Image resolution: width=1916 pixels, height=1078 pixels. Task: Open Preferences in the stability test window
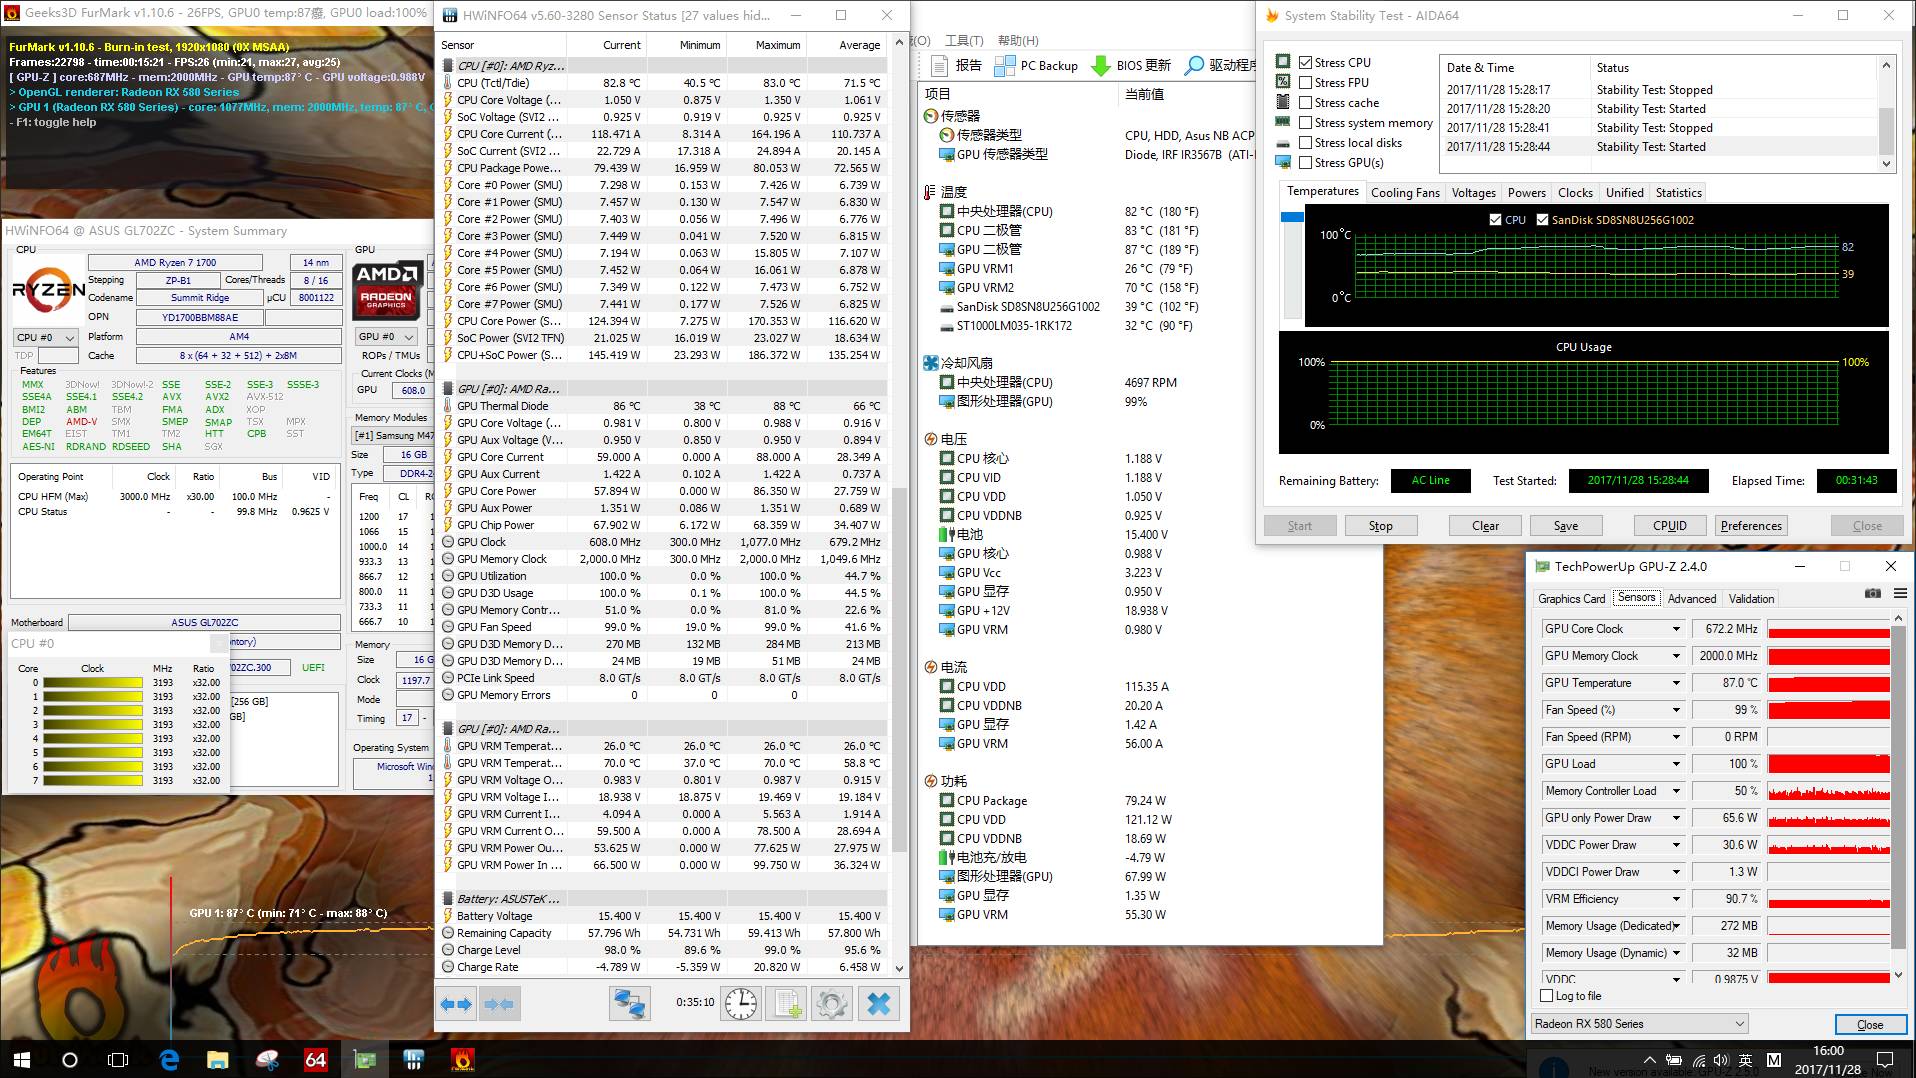point(1751,525)
